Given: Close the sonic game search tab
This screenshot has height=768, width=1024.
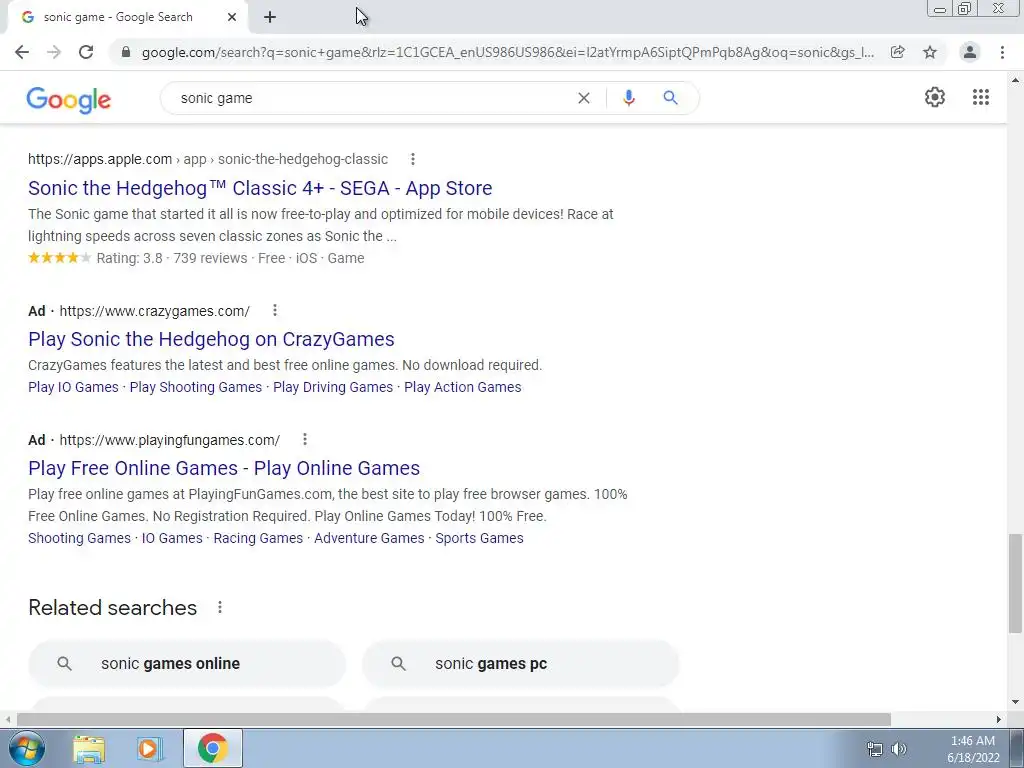Looking at the screenshot, I should 232,17.
